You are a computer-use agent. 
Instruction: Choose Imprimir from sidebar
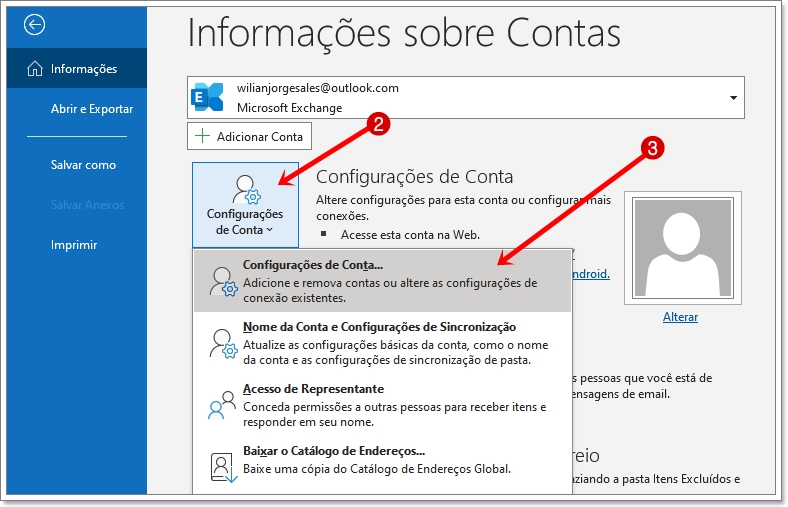pos(74,245)
